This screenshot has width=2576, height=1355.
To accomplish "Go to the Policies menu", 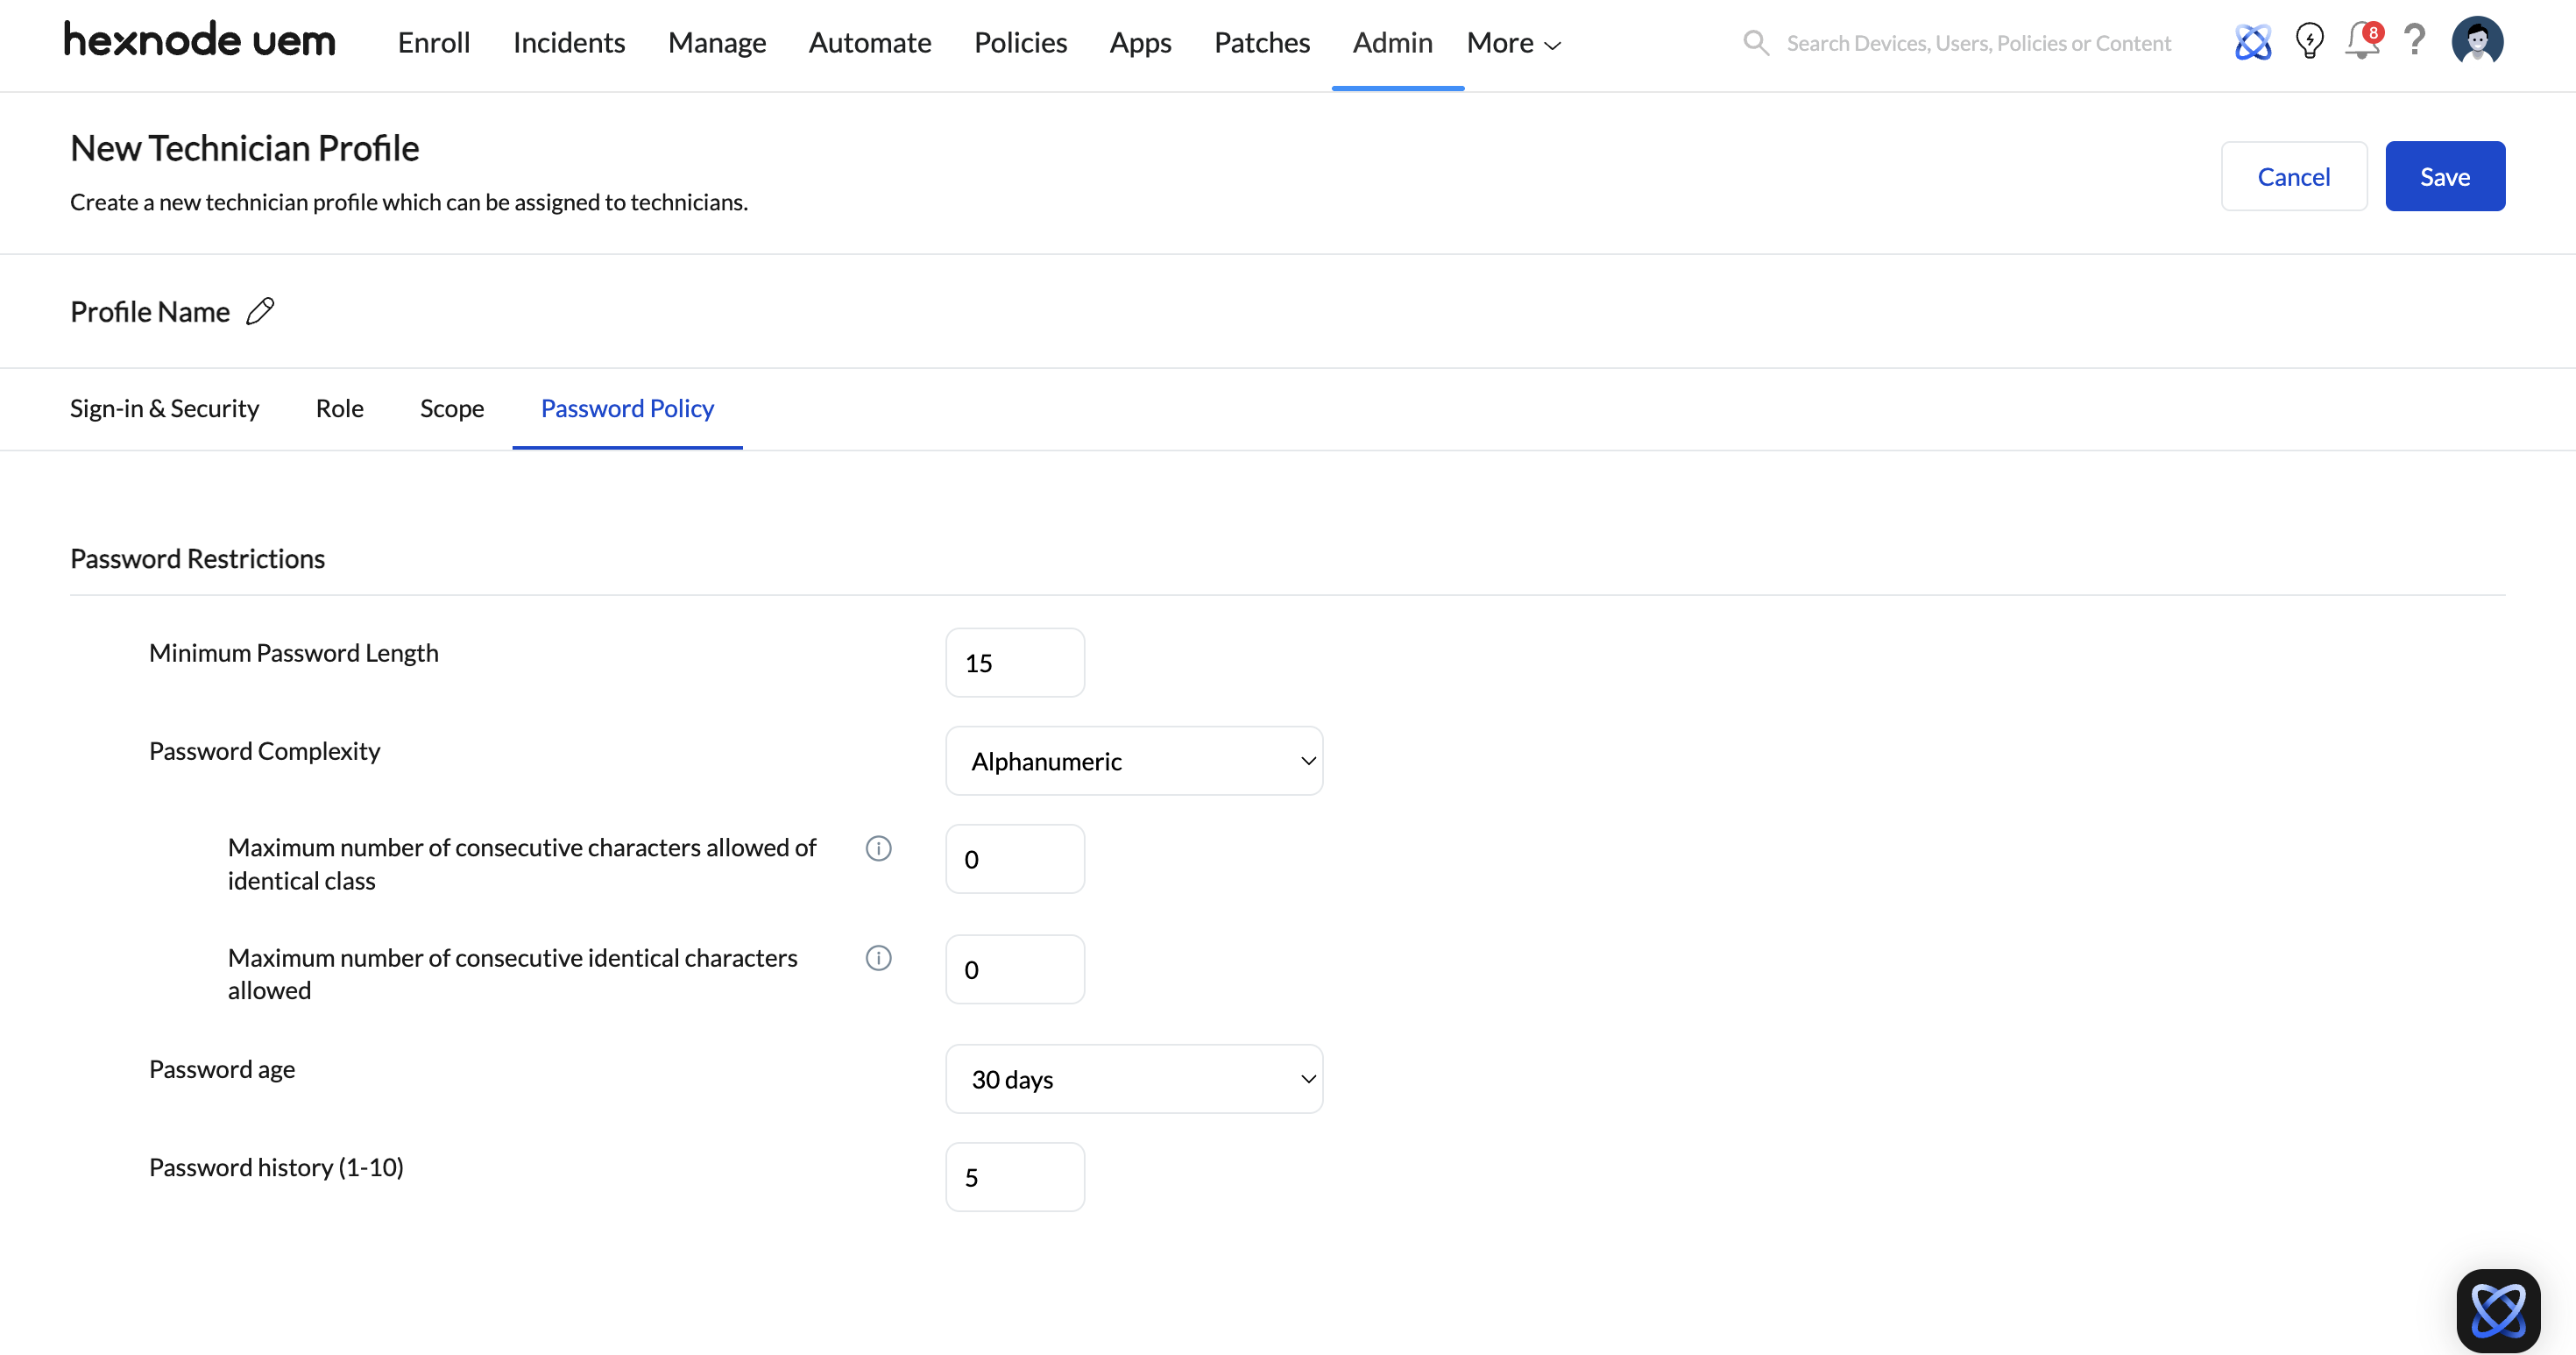I will pyautogui.click(x=1021, y=43).
